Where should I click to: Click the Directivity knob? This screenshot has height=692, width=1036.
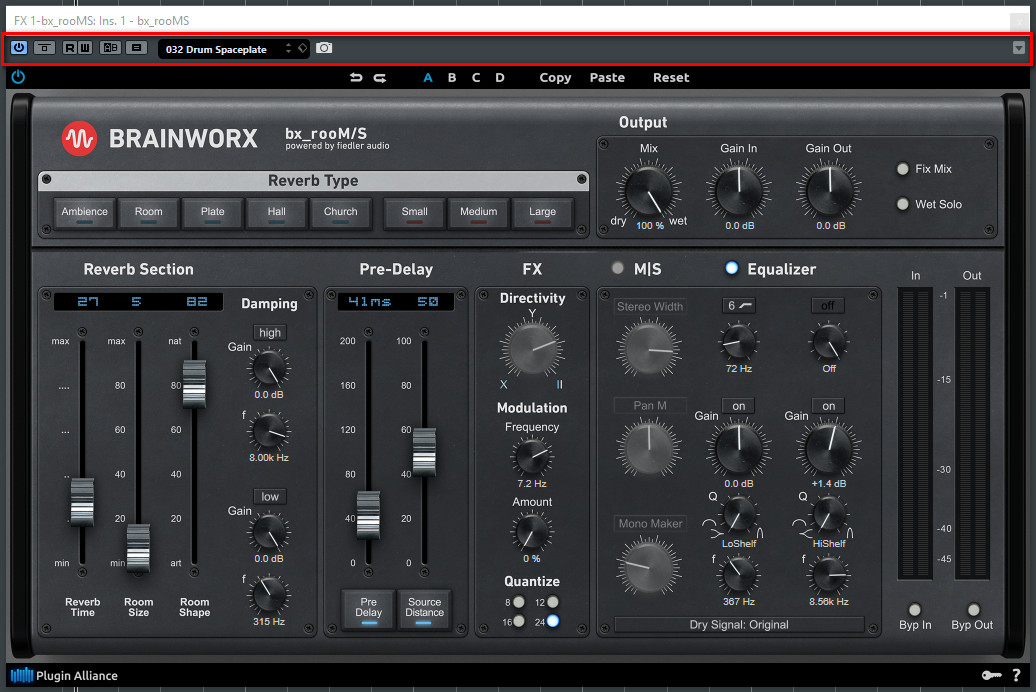click(532, 348)
